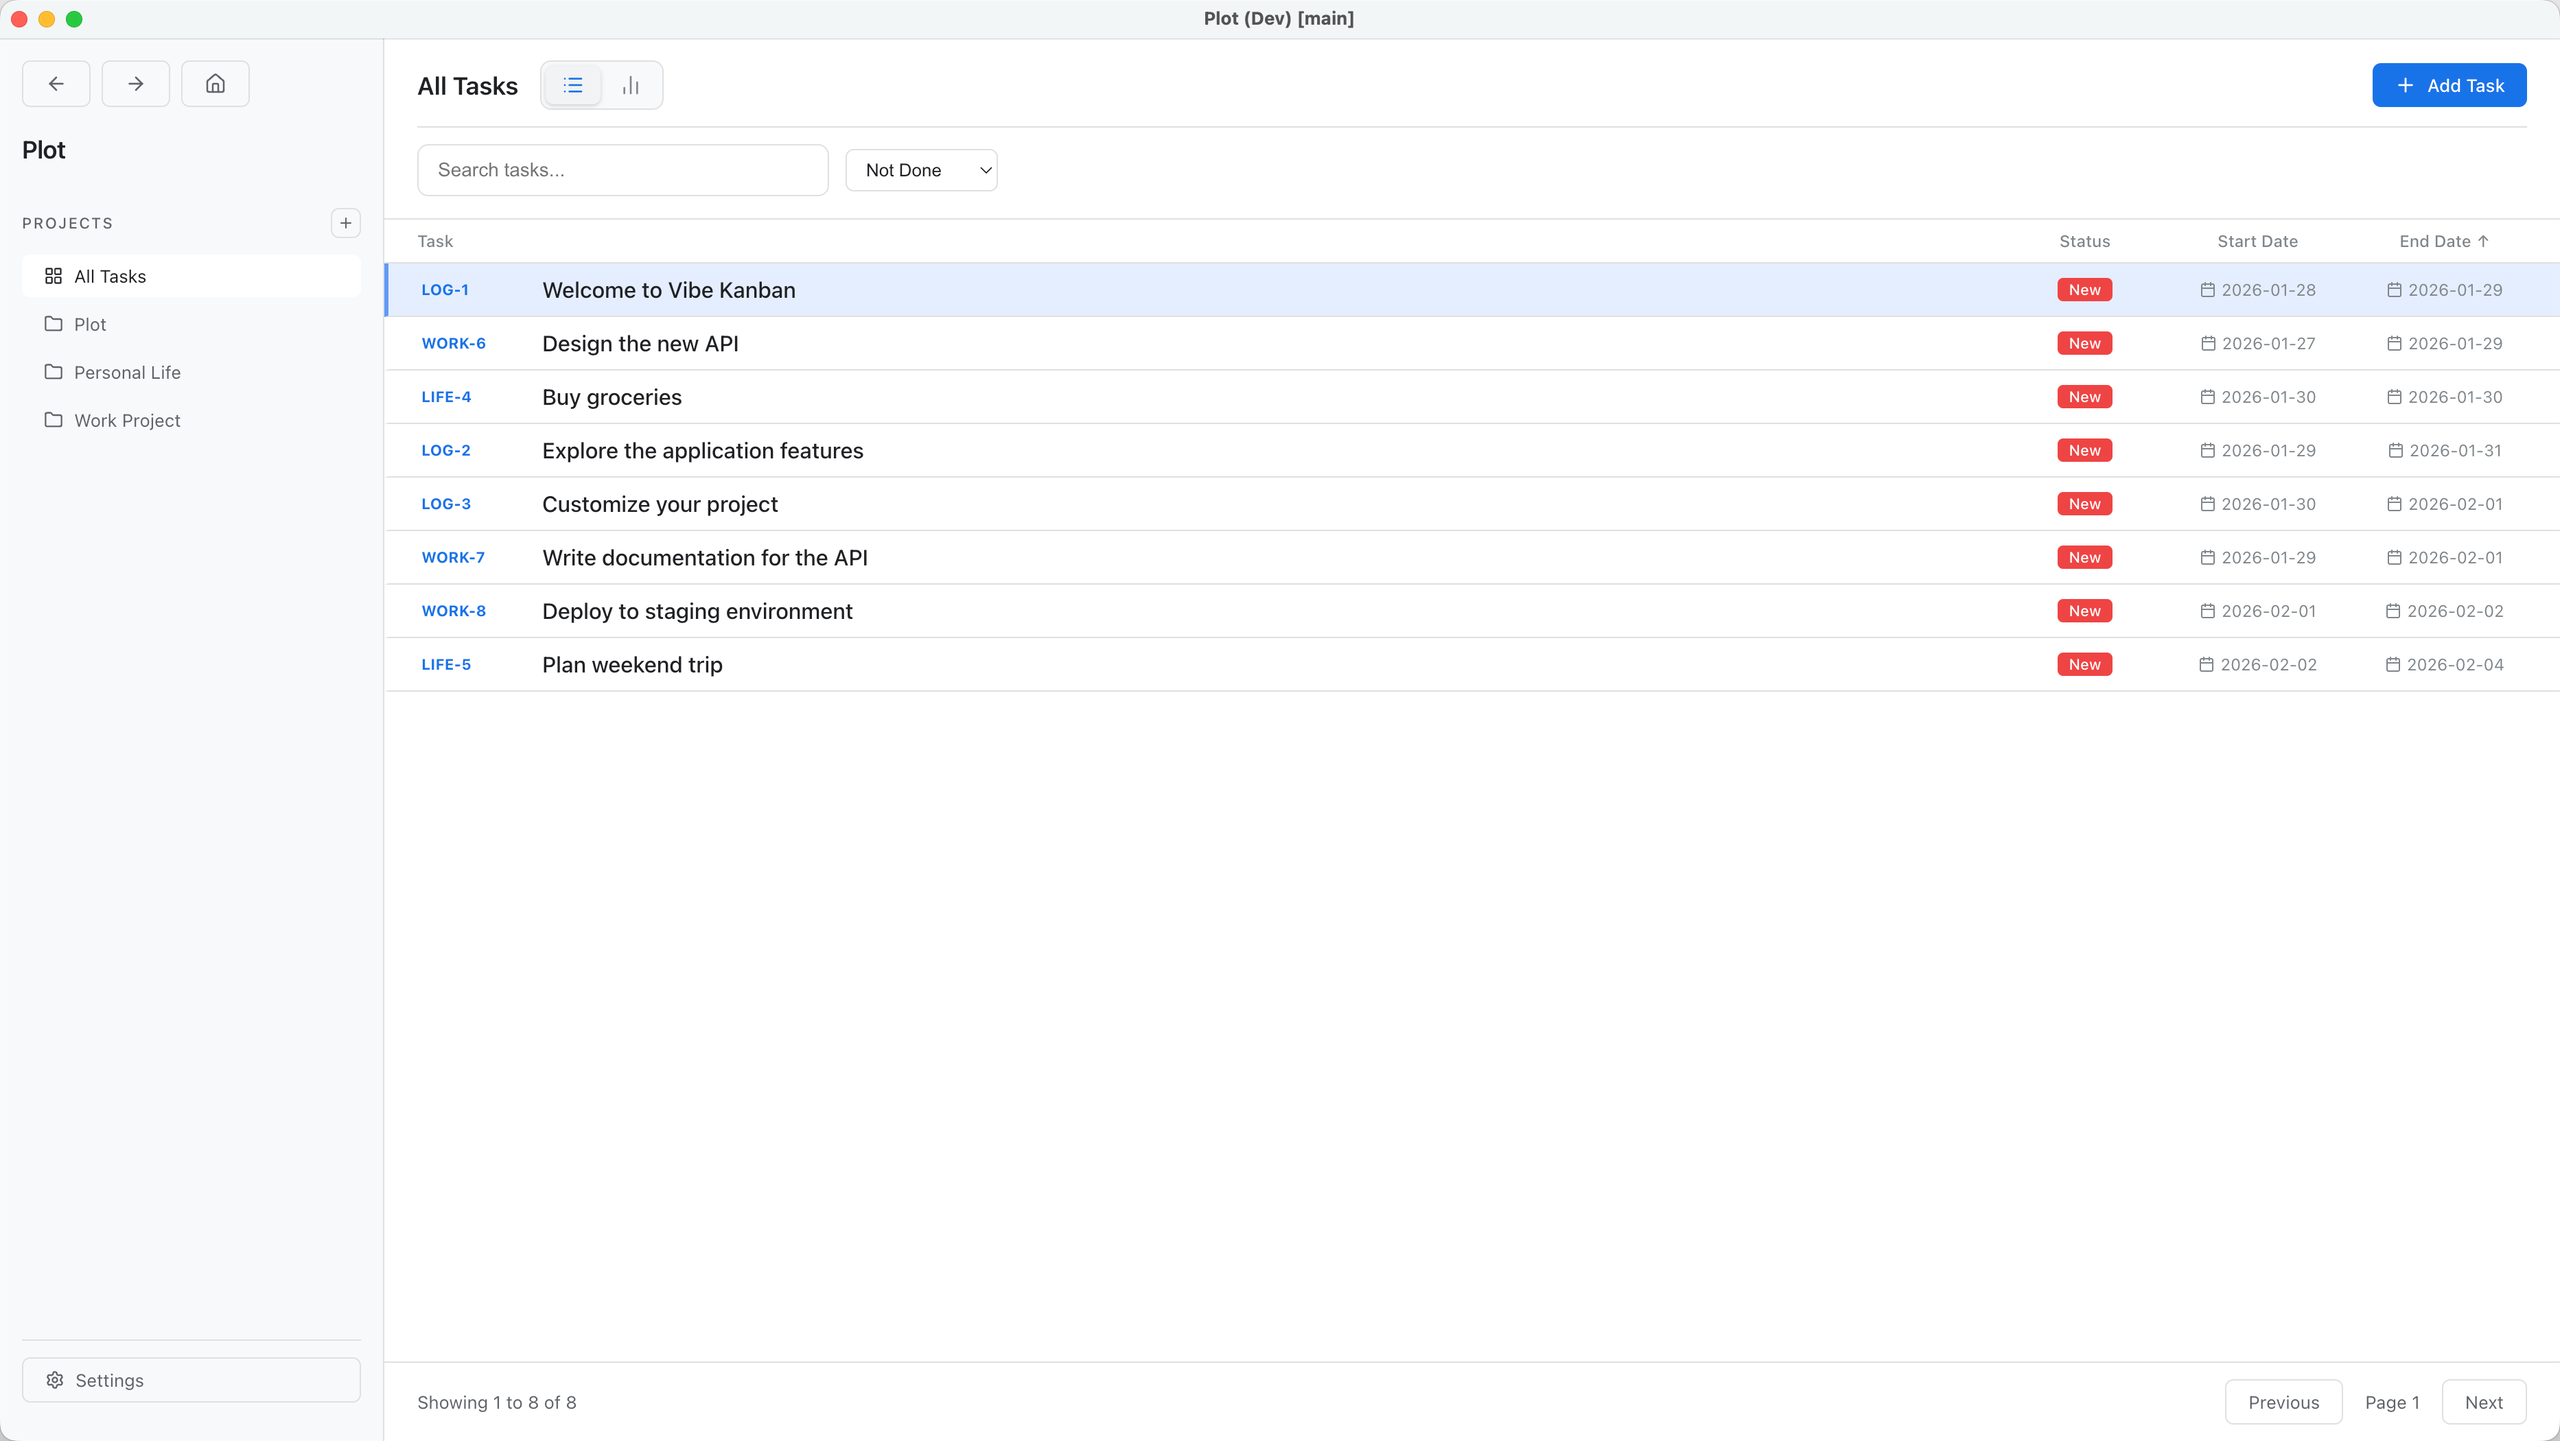Select the Plot project folder icon
Viewport: 2560px width, 1441px height.
coord(53,324)
